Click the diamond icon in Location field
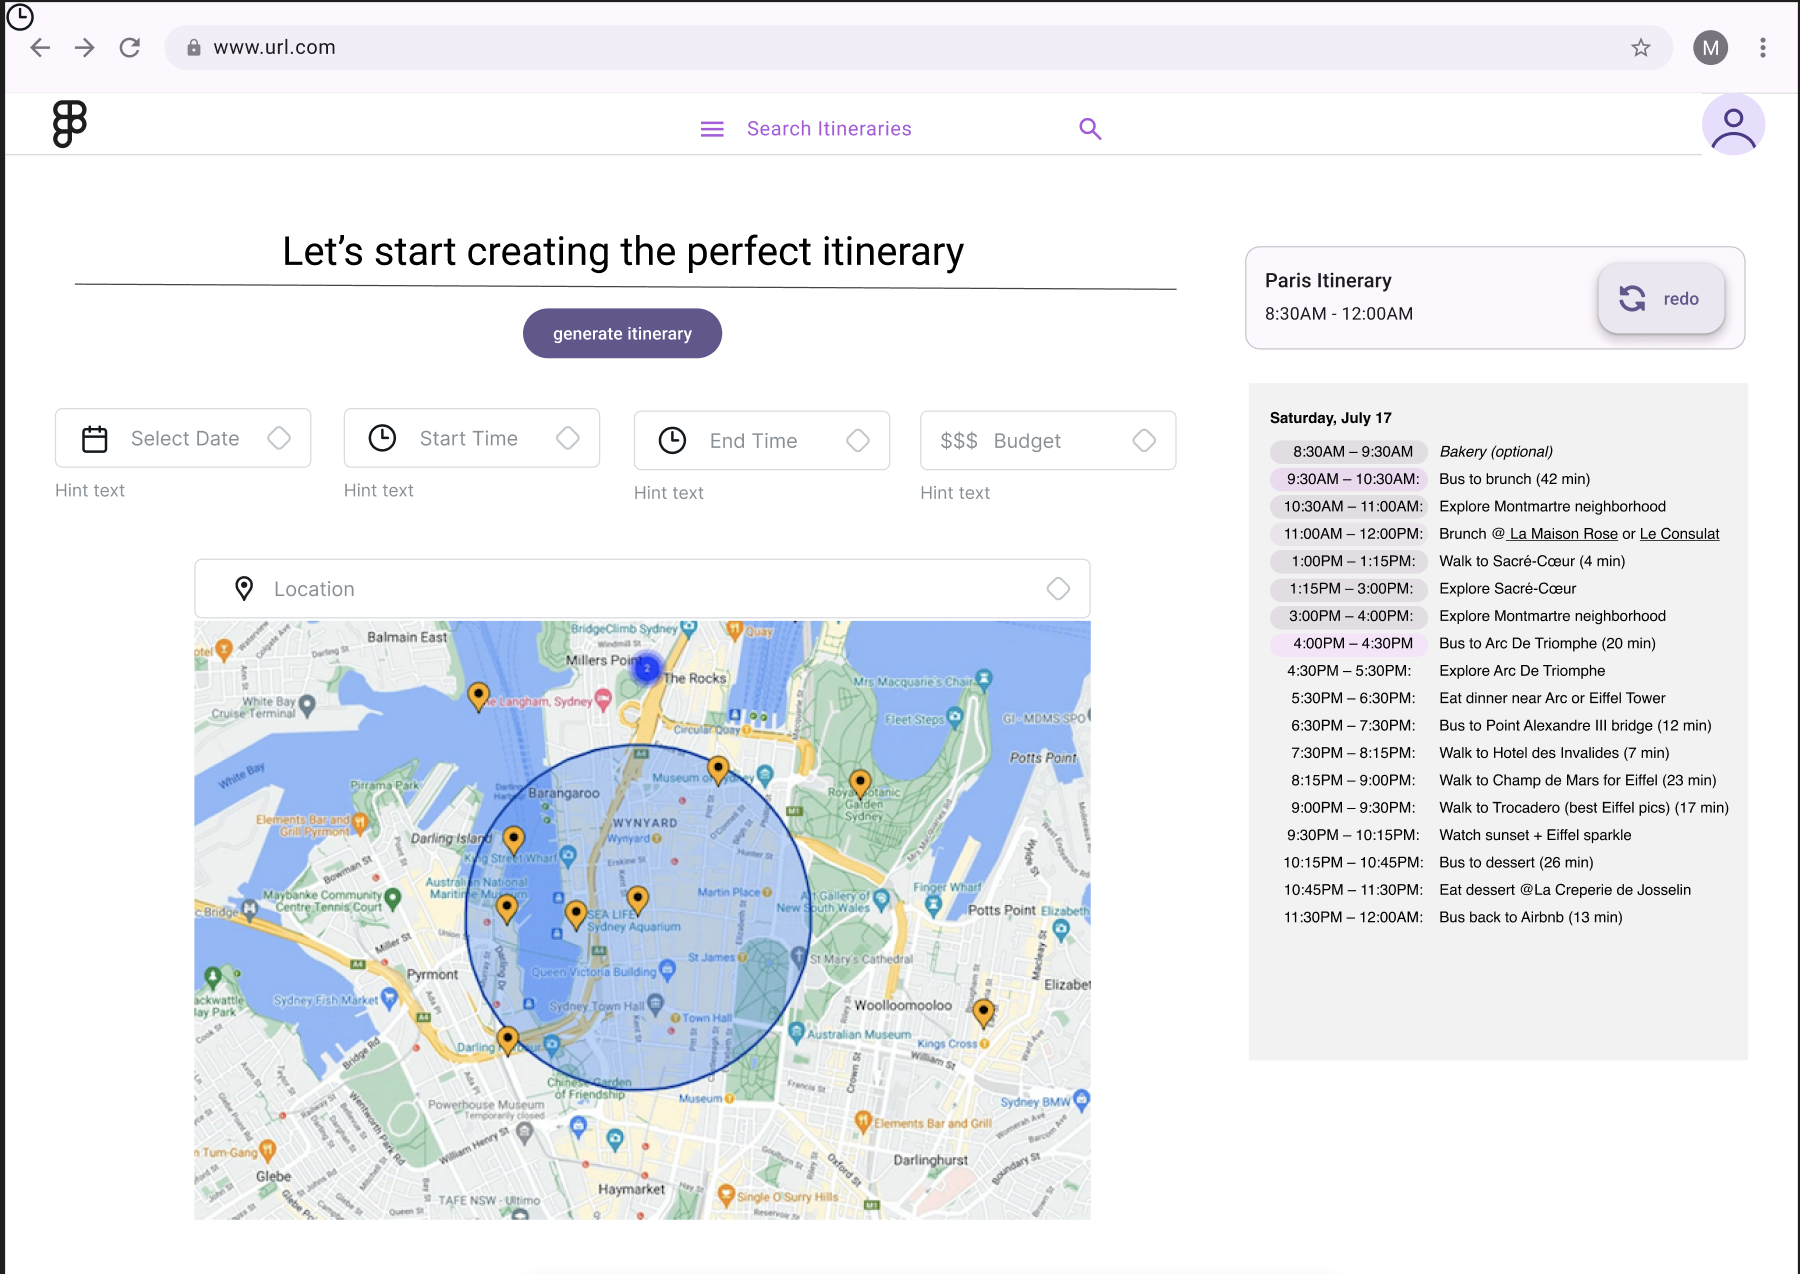 pos(1058,589)
